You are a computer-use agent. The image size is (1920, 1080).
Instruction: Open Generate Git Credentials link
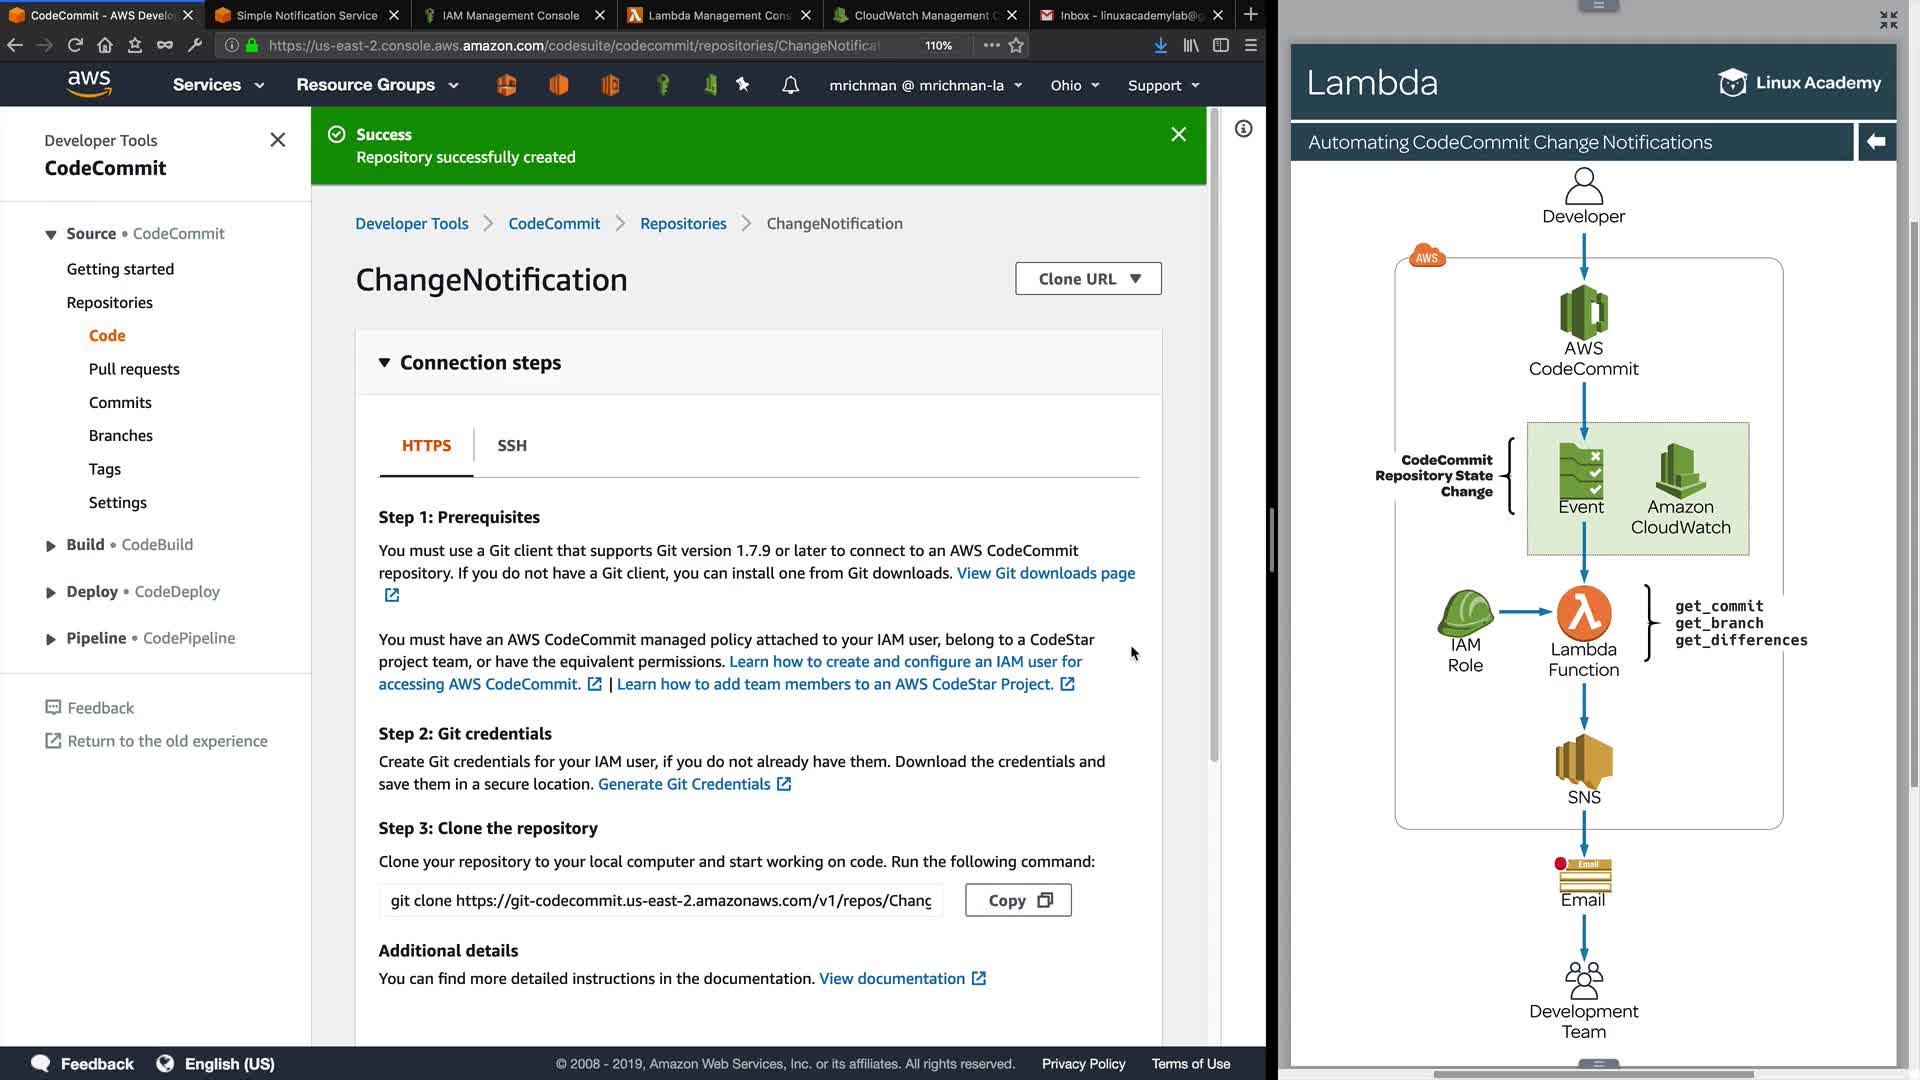click(x=684, y=785)
